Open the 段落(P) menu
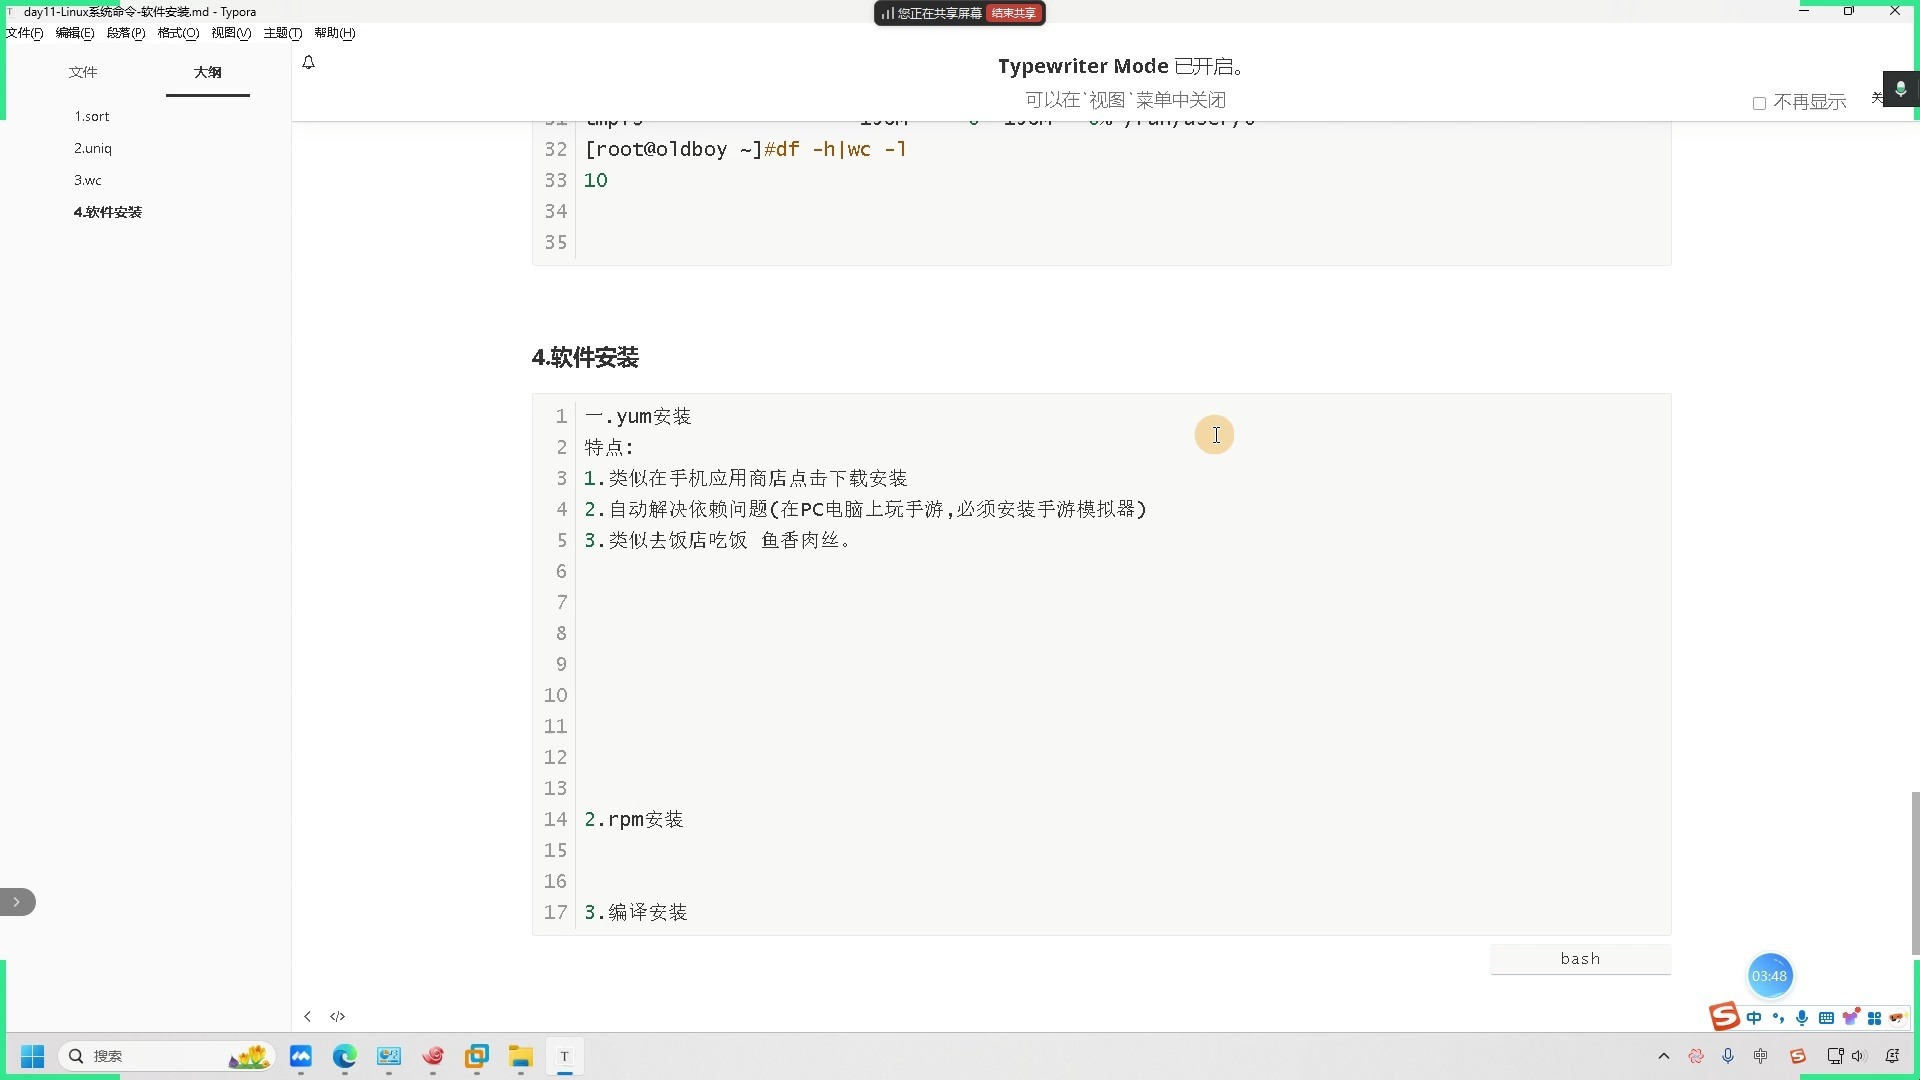 (126, 33)
